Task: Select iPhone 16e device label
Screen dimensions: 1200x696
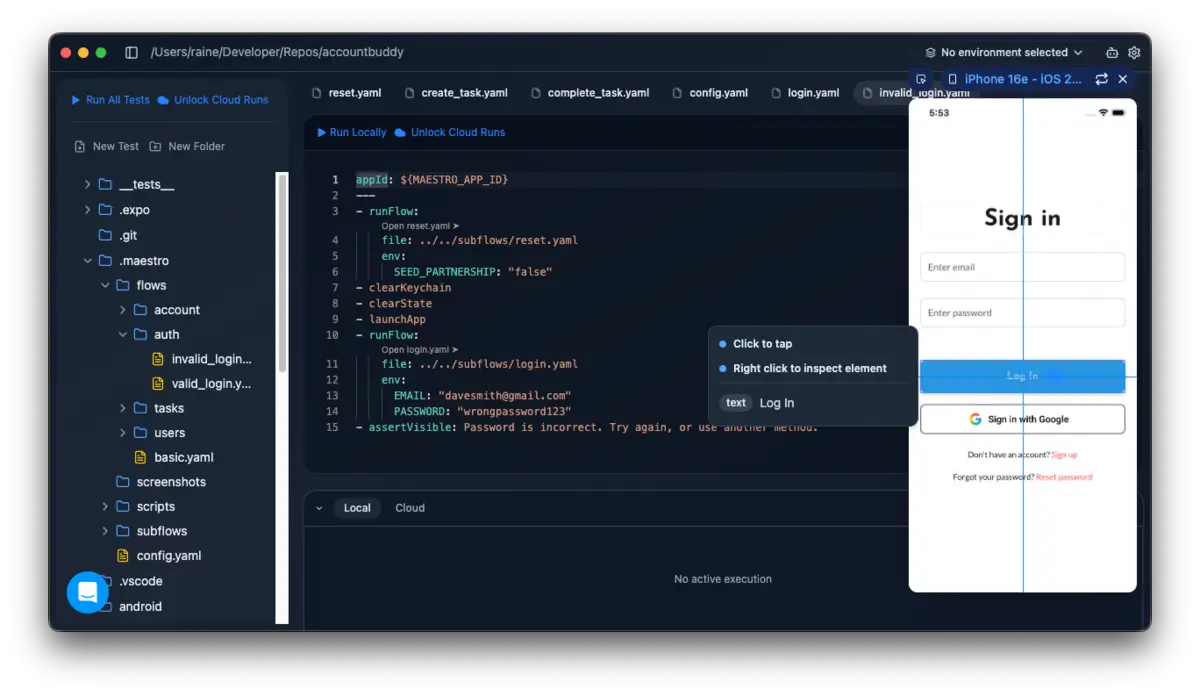Action: (1015, 79)
